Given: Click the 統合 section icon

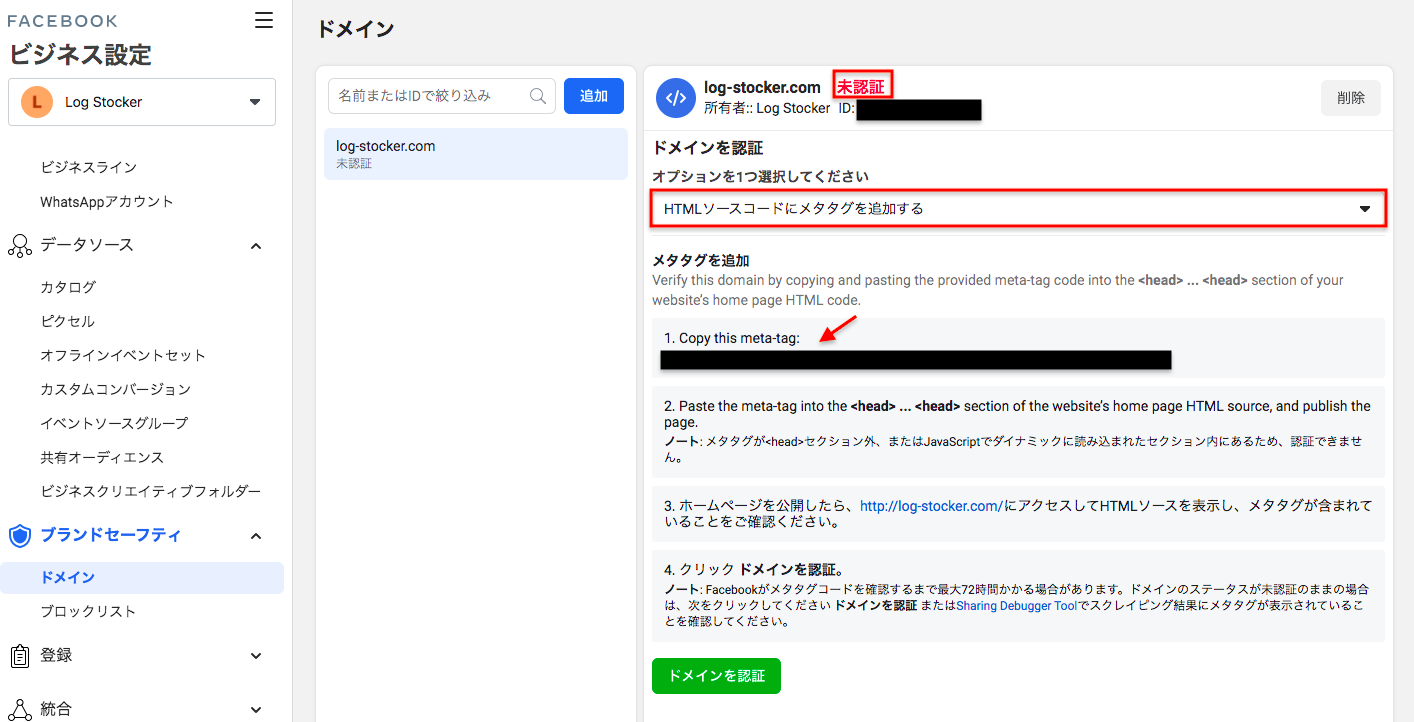Looking at the screenshot, I should [20, 709].
